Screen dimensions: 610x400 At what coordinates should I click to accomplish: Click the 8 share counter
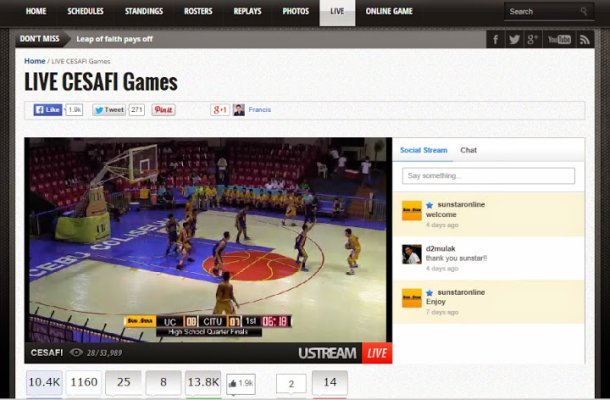coord(163,382)
